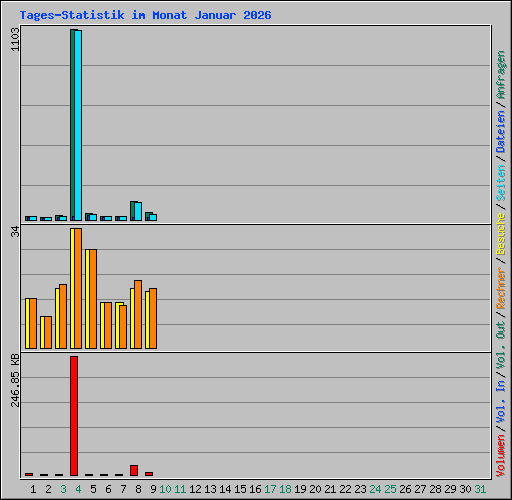Click the orange hosts bar for day 9
Image resolution: width=512 pixels, height=500 pixels.
pyautogui.click(x=153, y=319)
